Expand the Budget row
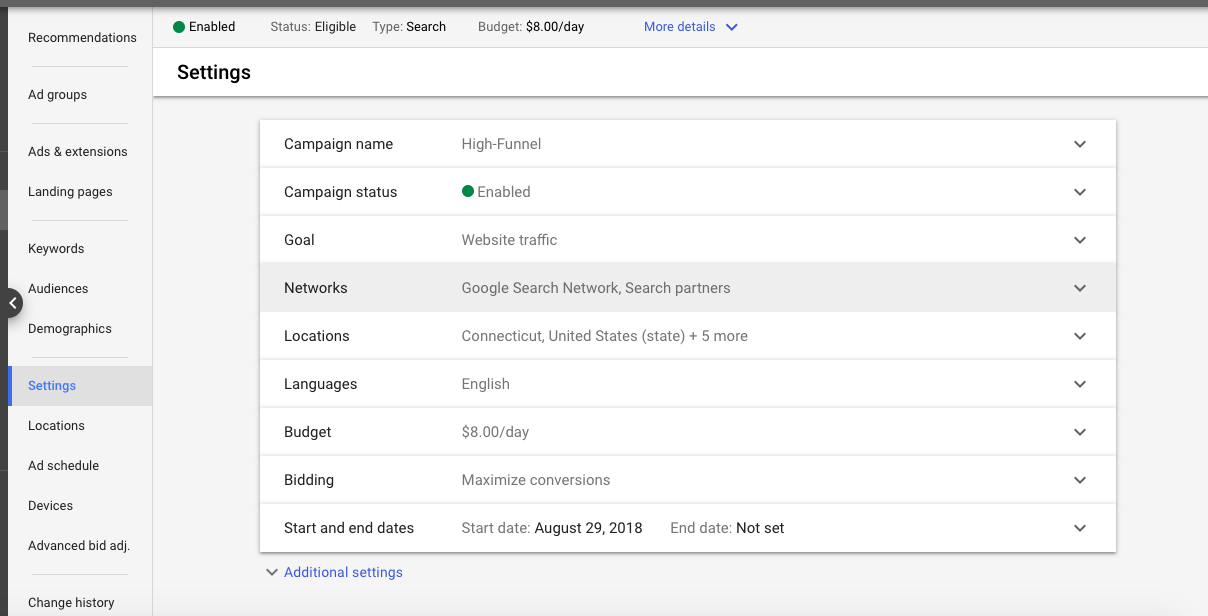1208x616 pixels. click(x=1080, y=431)
